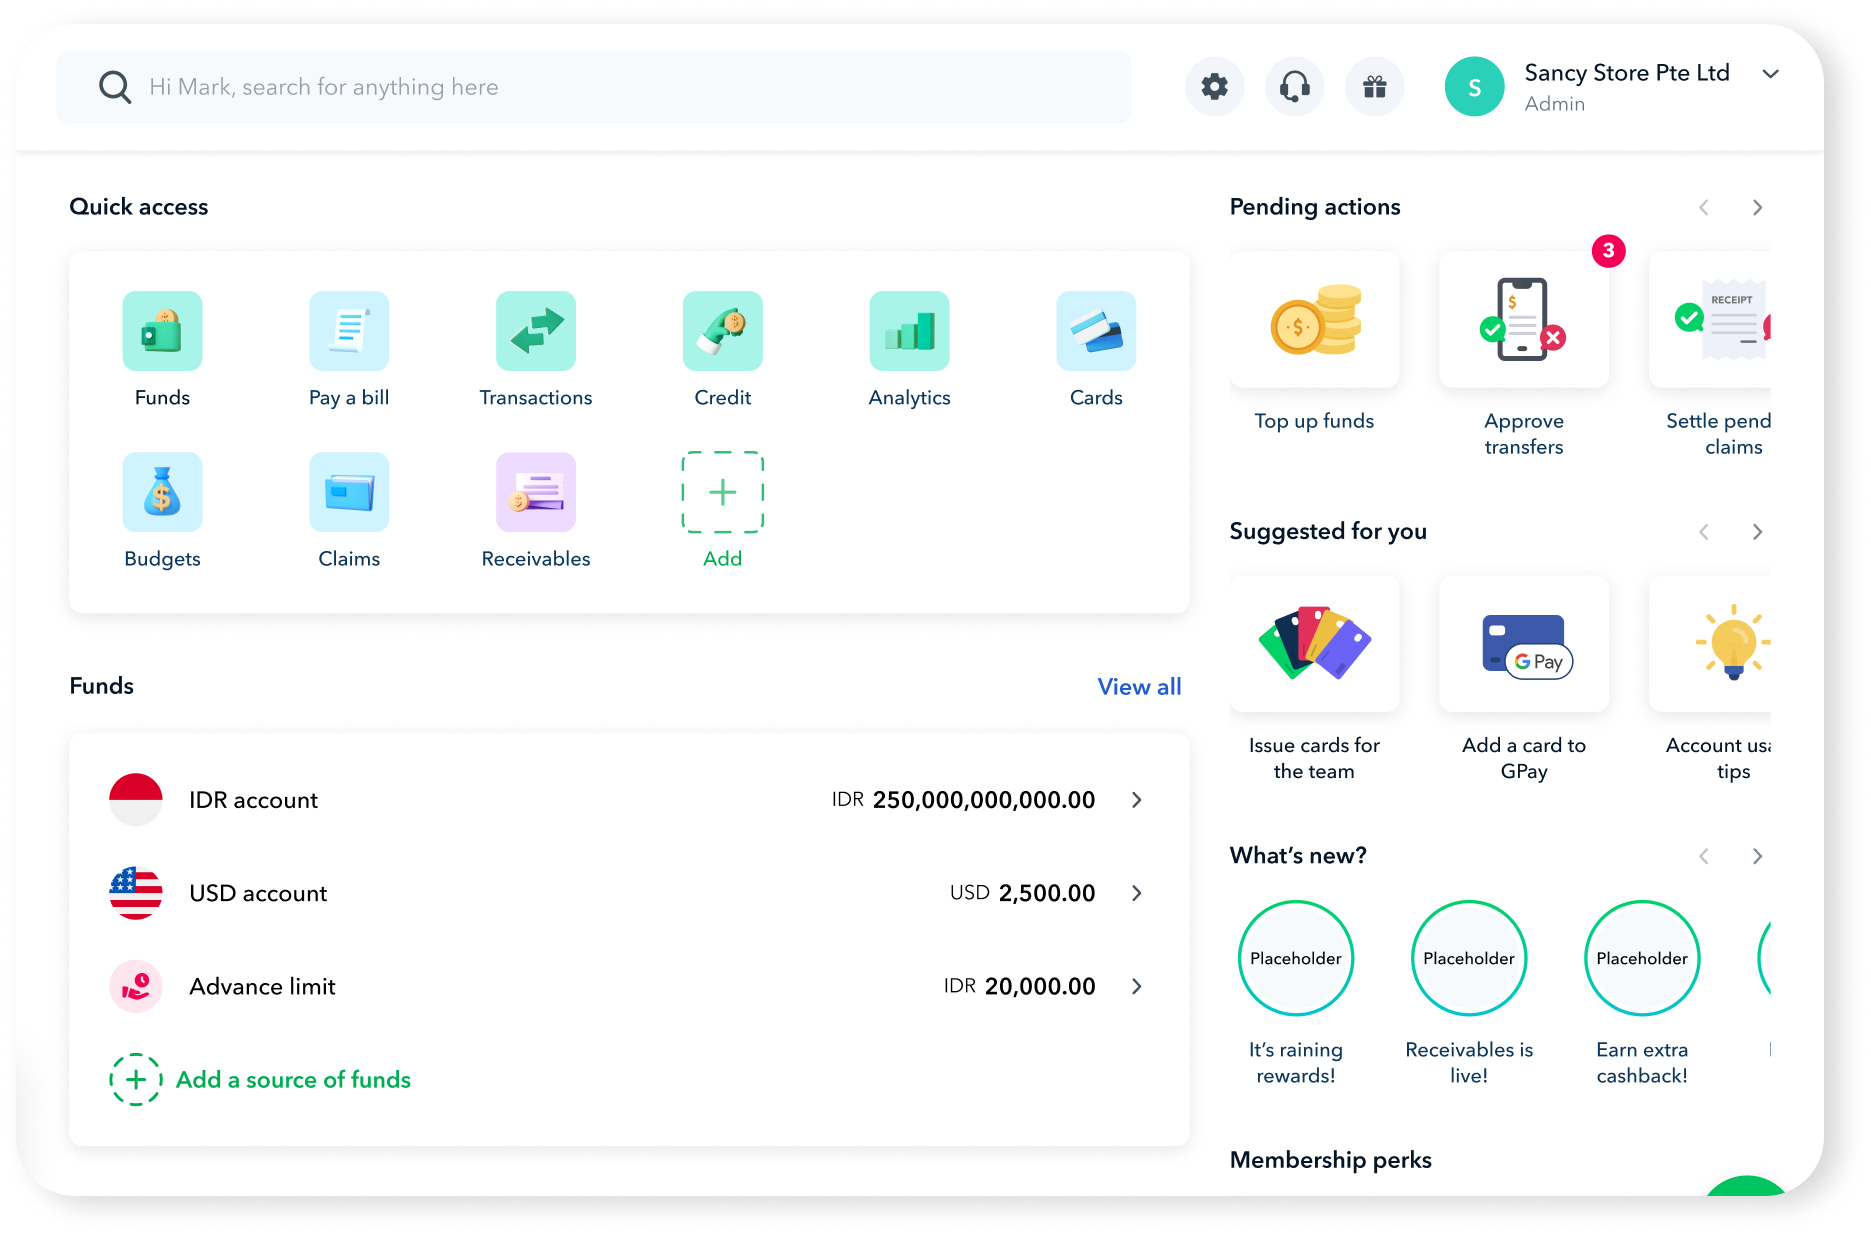Show next Suggested for you items

(1757, 532)
